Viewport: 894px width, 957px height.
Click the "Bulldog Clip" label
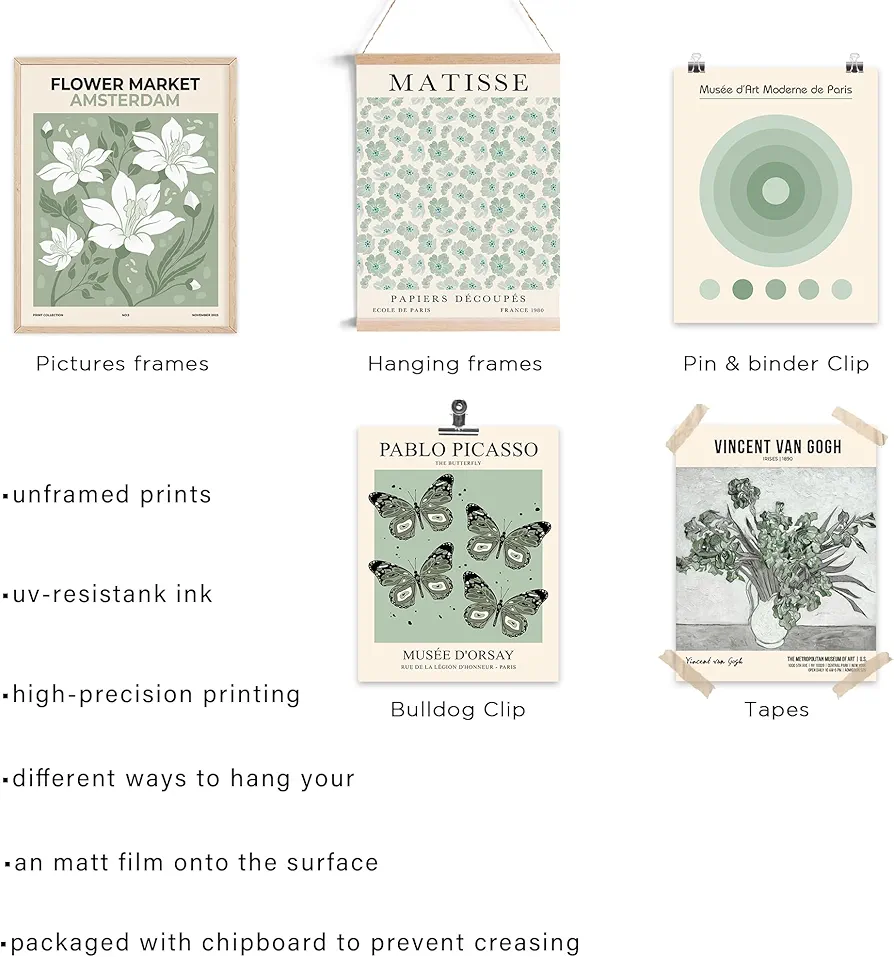[458, 709]
